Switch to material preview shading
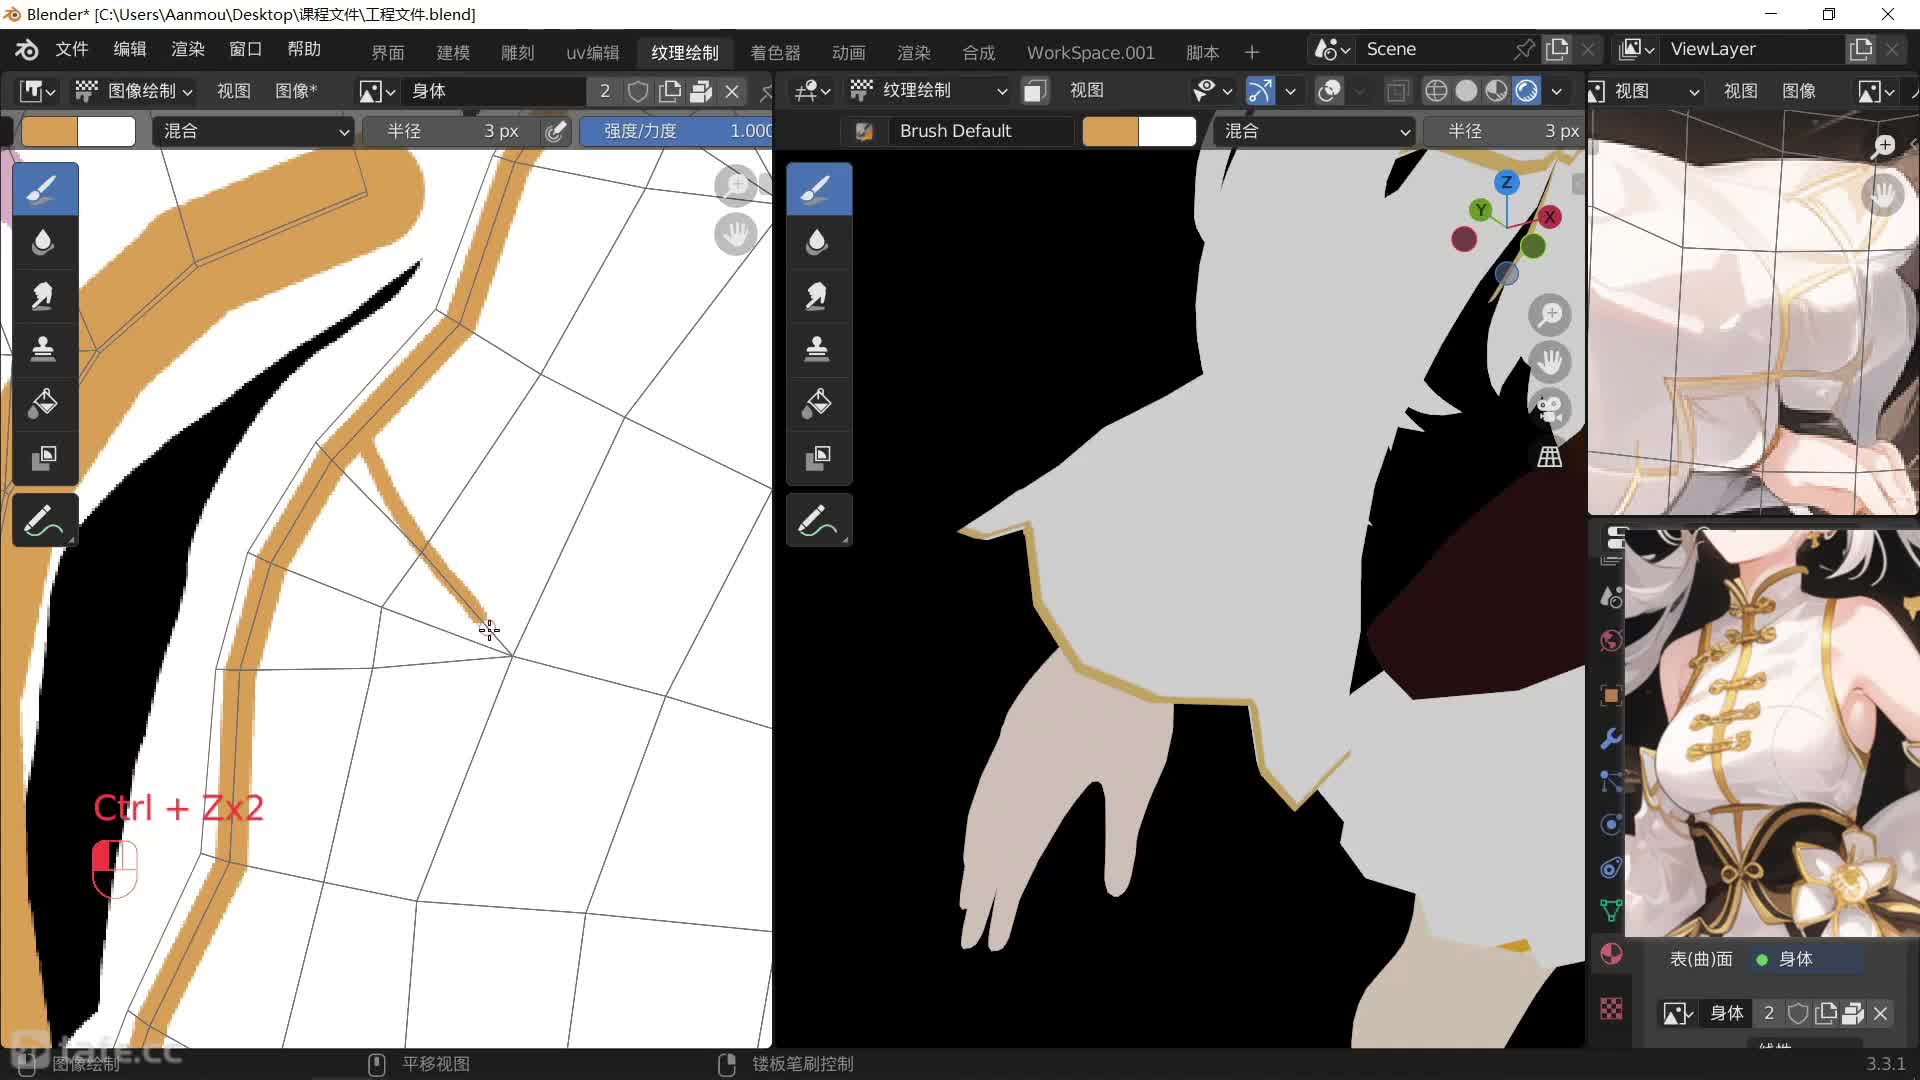Image resolution: width=1920 pixels, height=1080 pixels. coord(1496,91)
